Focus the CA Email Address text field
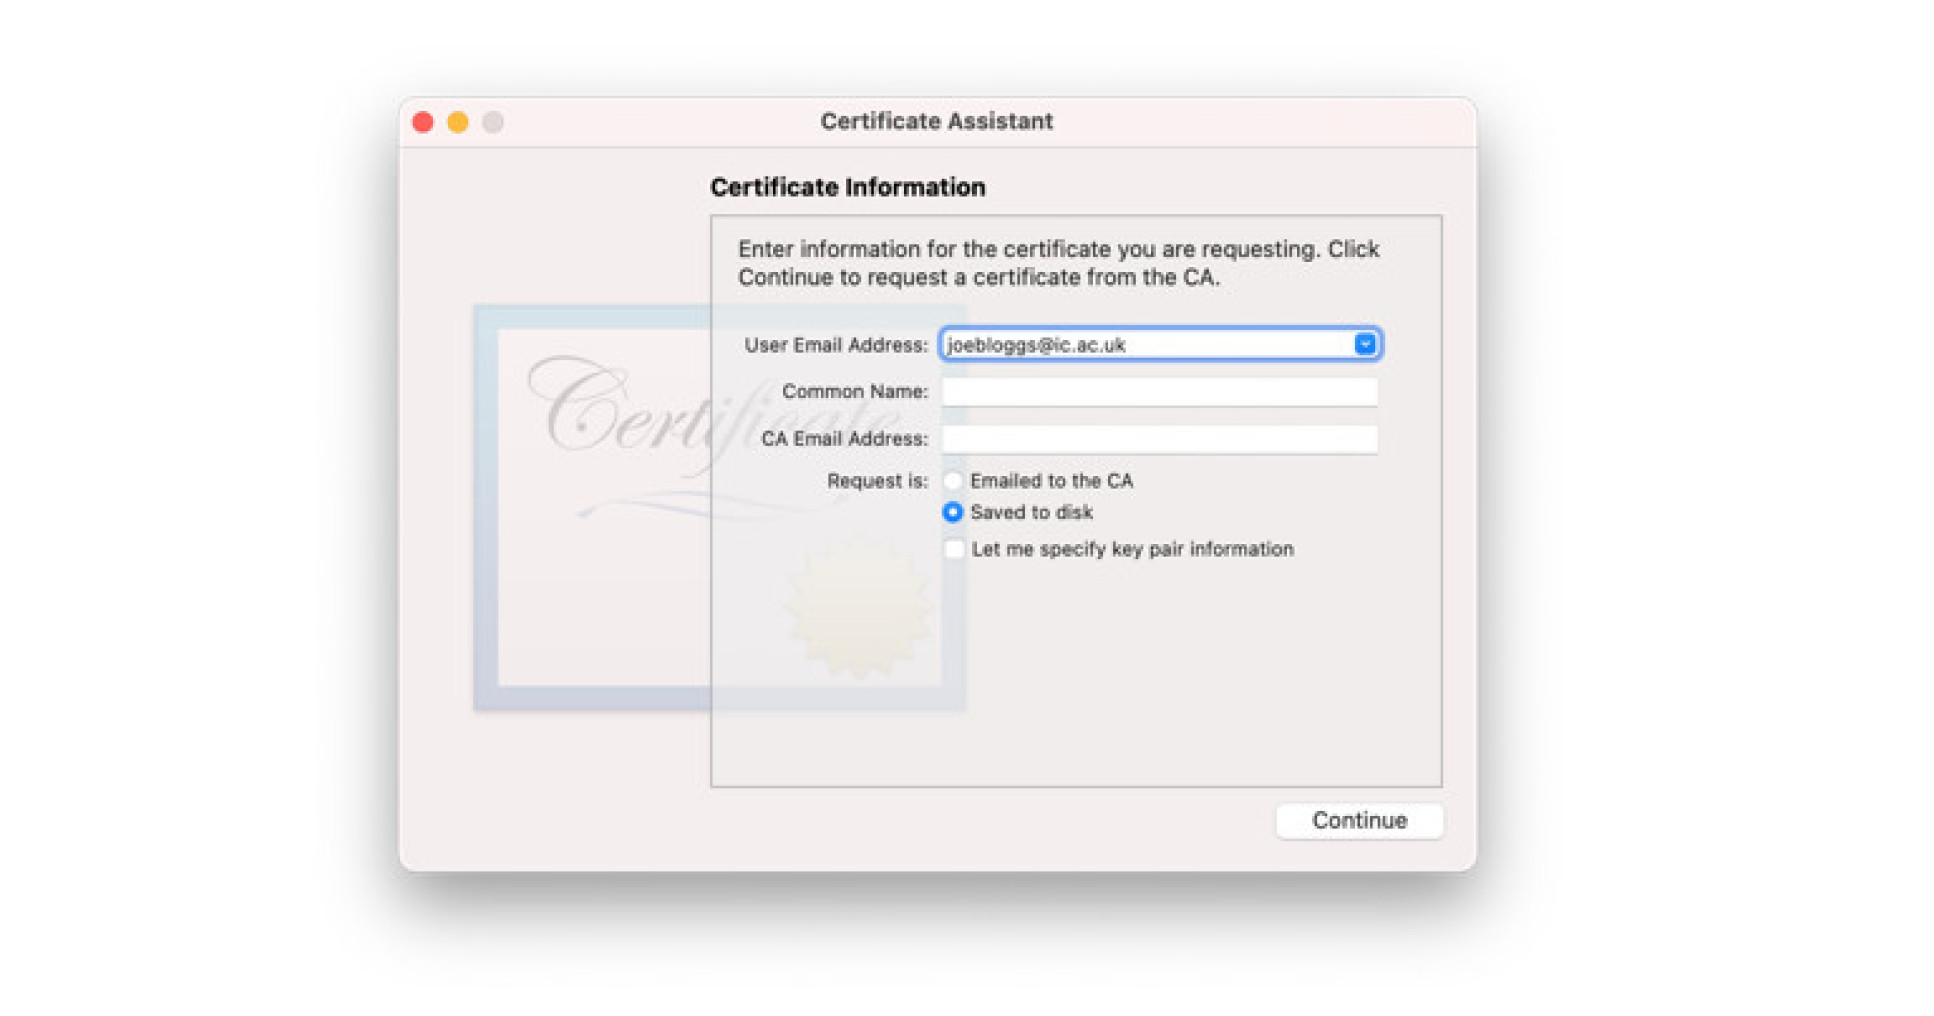 (1158, 438)
